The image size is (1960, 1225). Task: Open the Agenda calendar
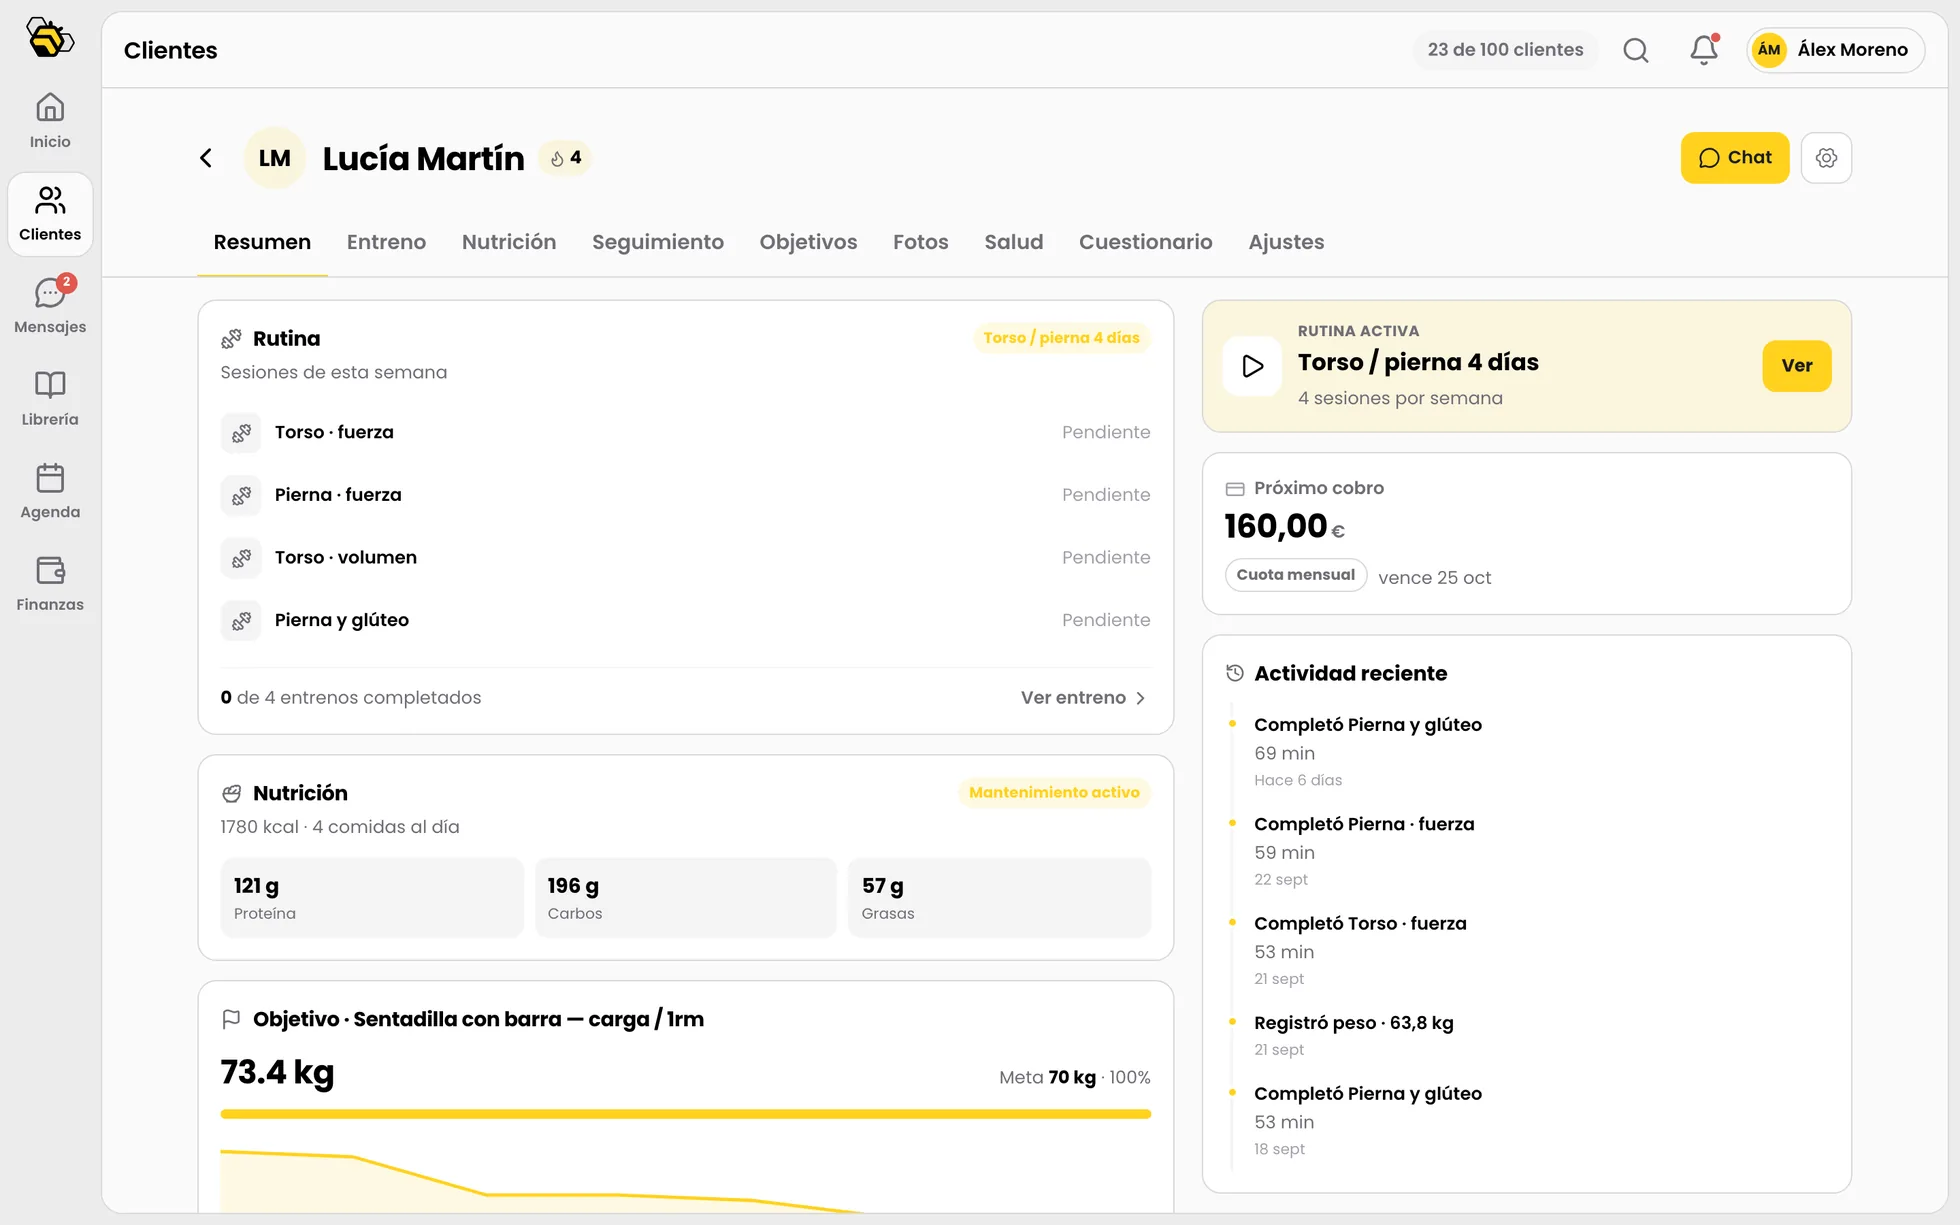click(50, 491)
